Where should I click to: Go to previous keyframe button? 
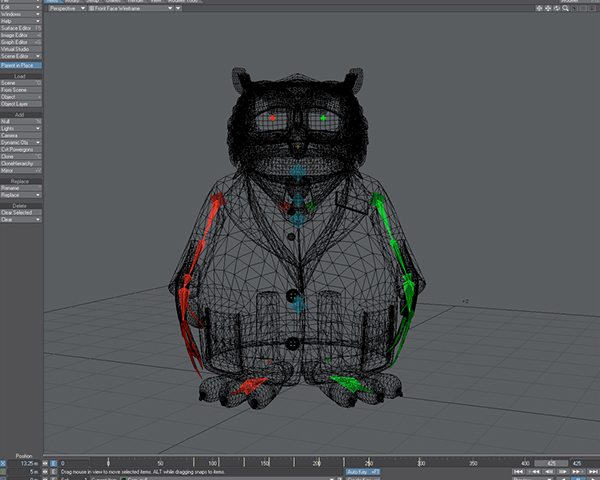[x=533, y=472]
